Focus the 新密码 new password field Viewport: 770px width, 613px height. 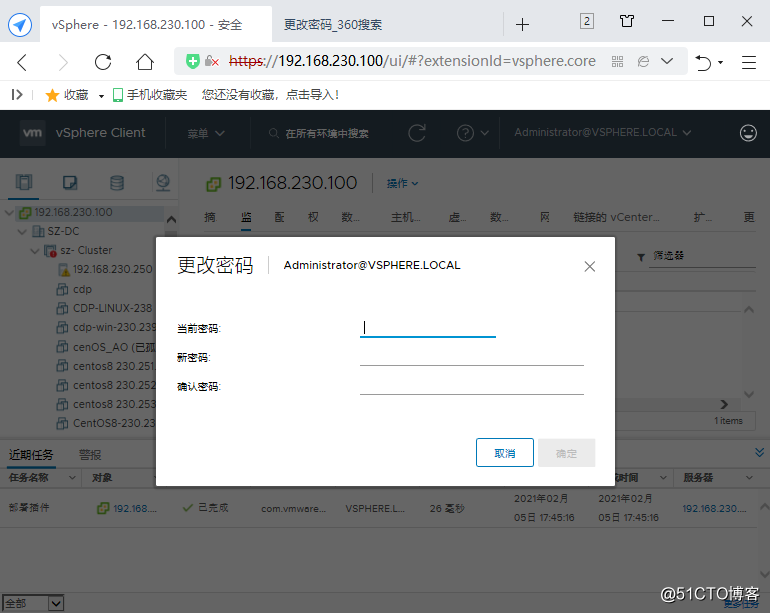[471, 357]
